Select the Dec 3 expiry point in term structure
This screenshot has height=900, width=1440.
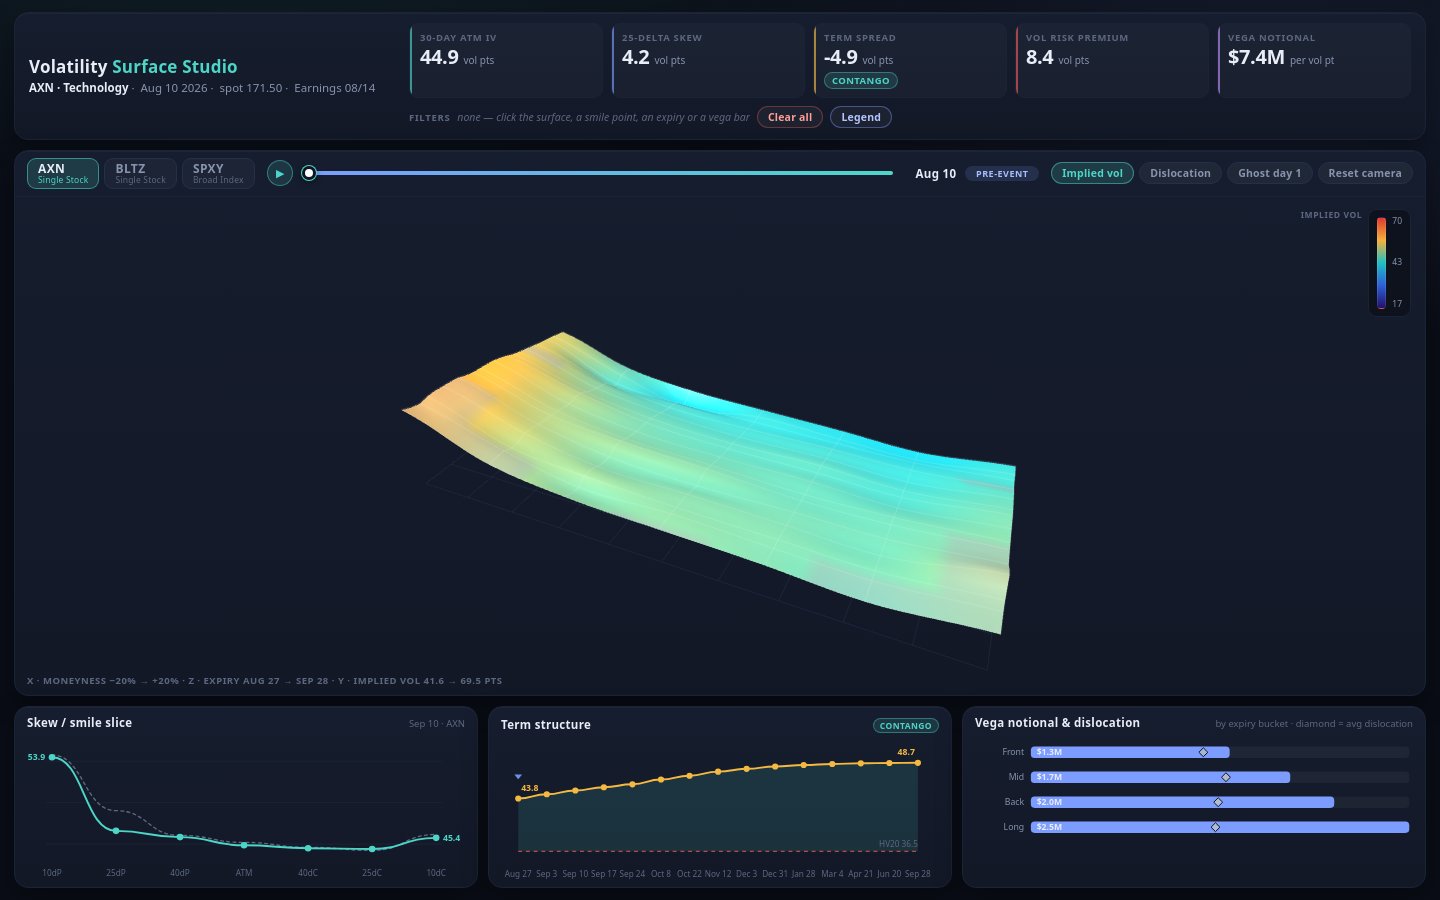coord(746,769)
